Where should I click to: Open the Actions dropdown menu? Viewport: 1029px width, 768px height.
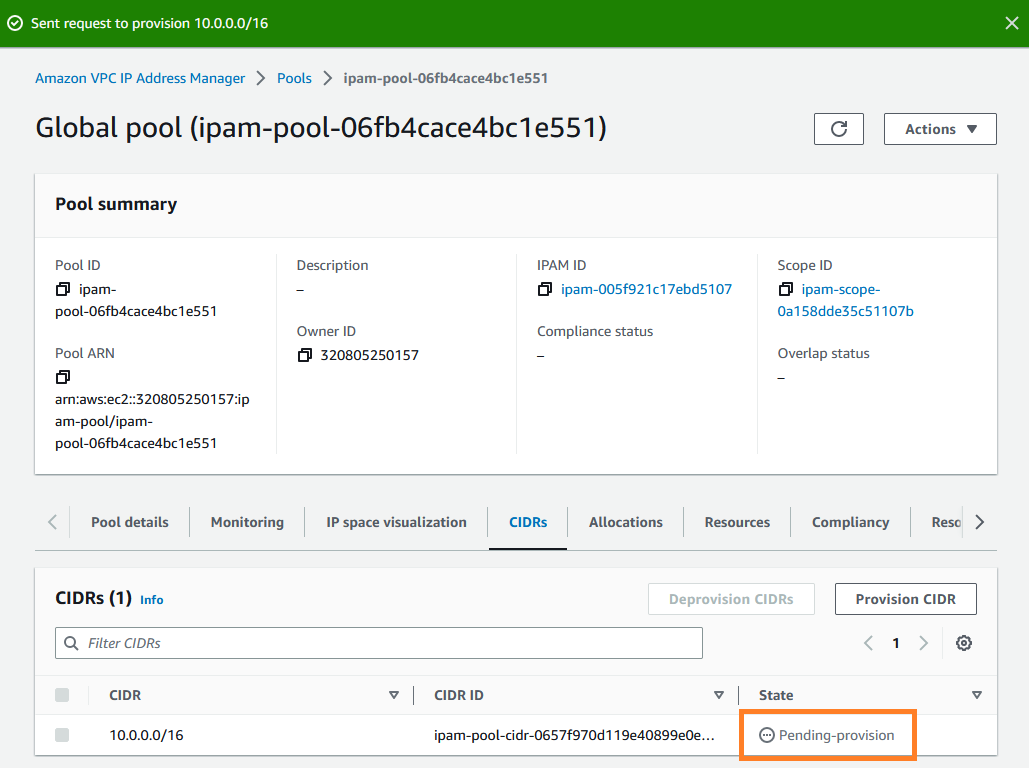[x=939, y=128]
